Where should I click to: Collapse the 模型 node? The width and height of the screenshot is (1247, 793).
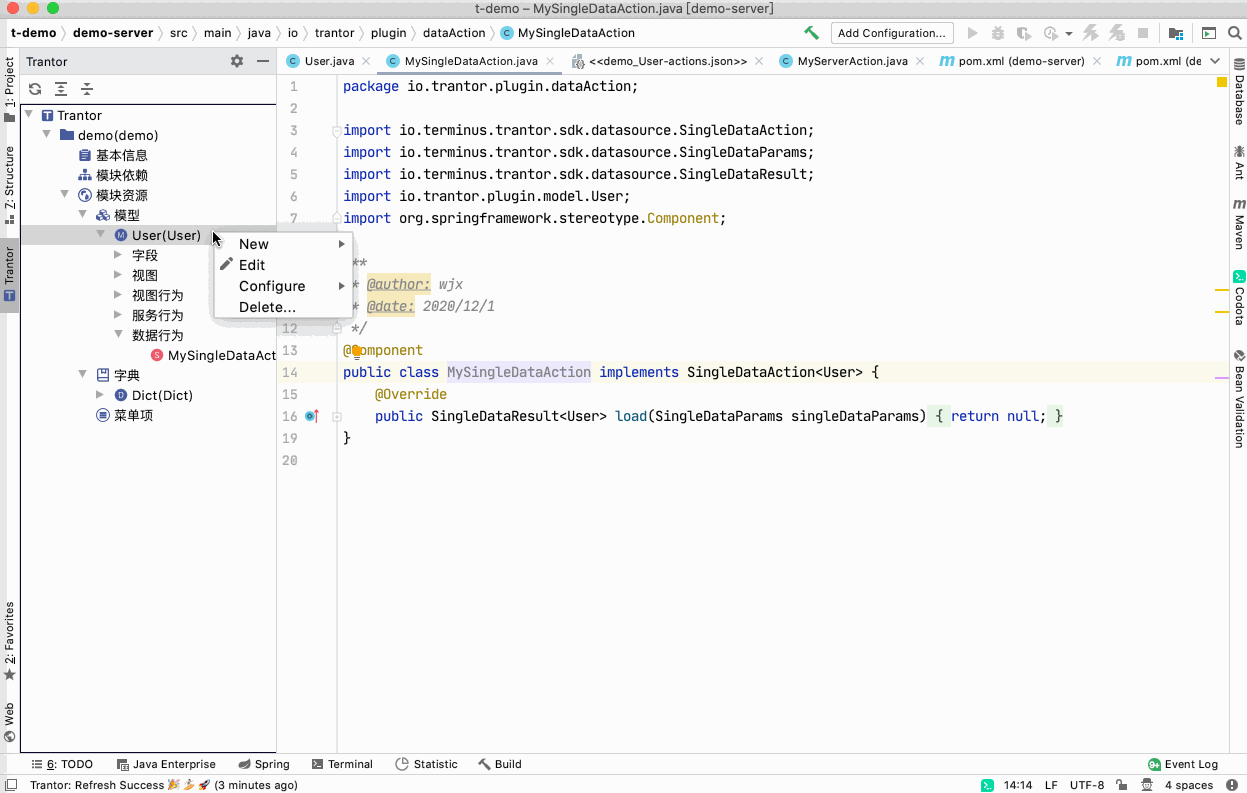(x=83, y=215)
